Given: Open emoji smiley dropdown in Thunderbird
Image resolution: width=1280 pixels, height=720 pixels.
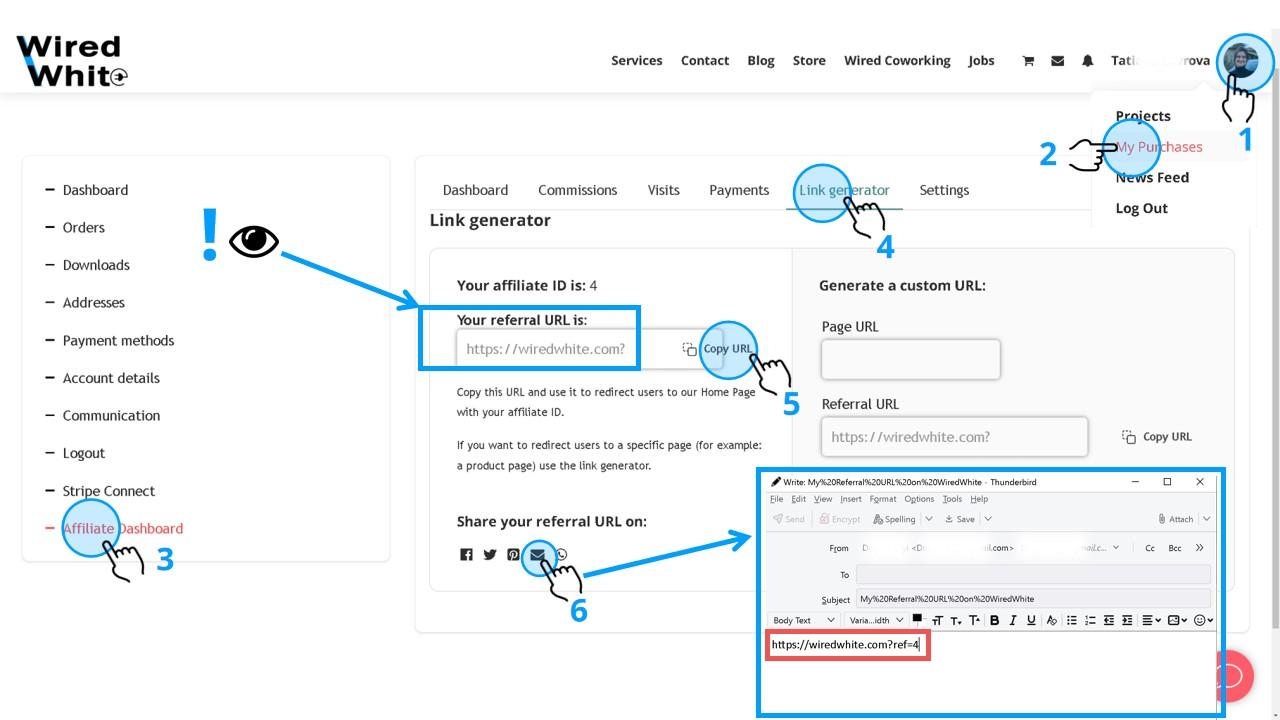Looking at the screenshot, I should tap(1203, 620).
